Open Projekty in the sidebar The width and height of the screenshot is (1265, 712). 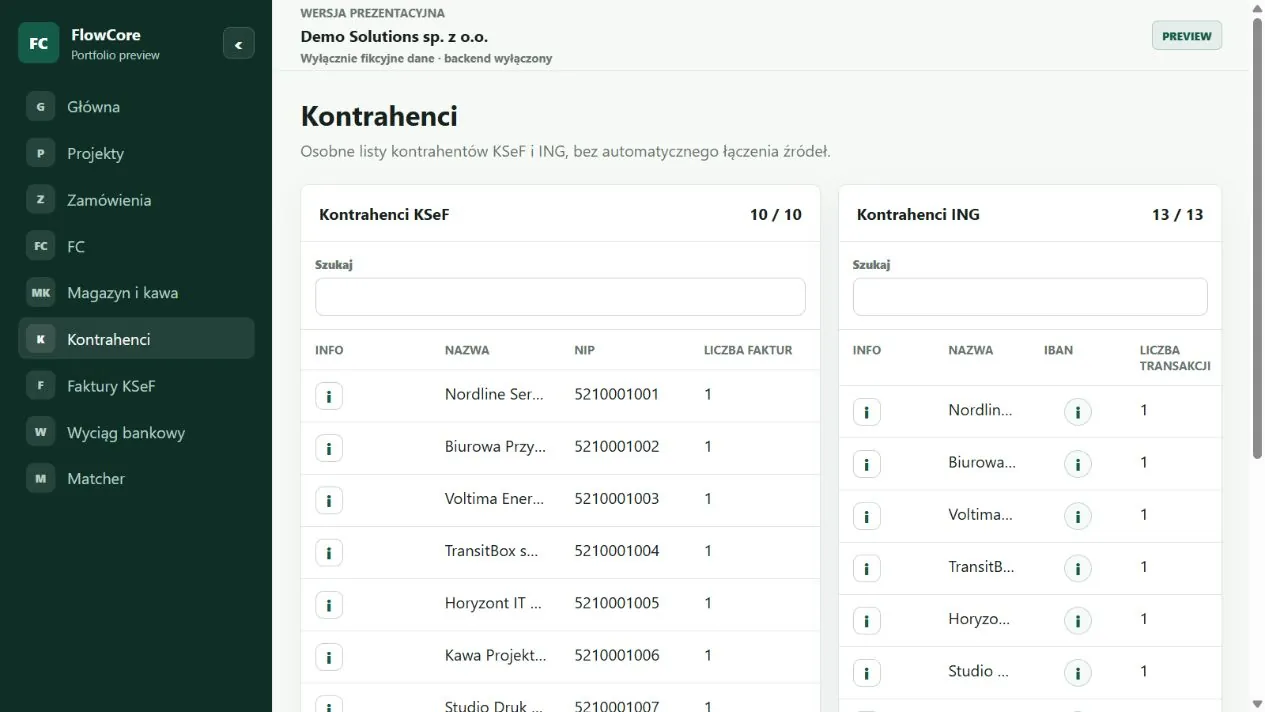[136, 153]
